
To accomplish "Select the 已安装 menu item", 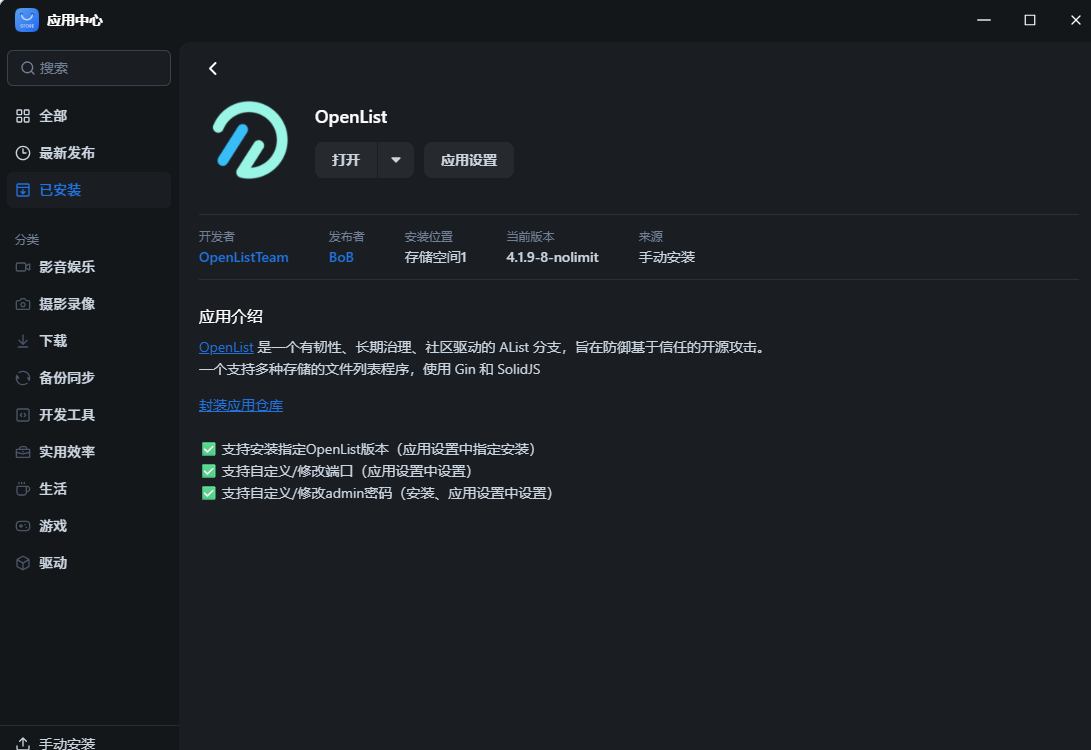I will tap(89, 190).
